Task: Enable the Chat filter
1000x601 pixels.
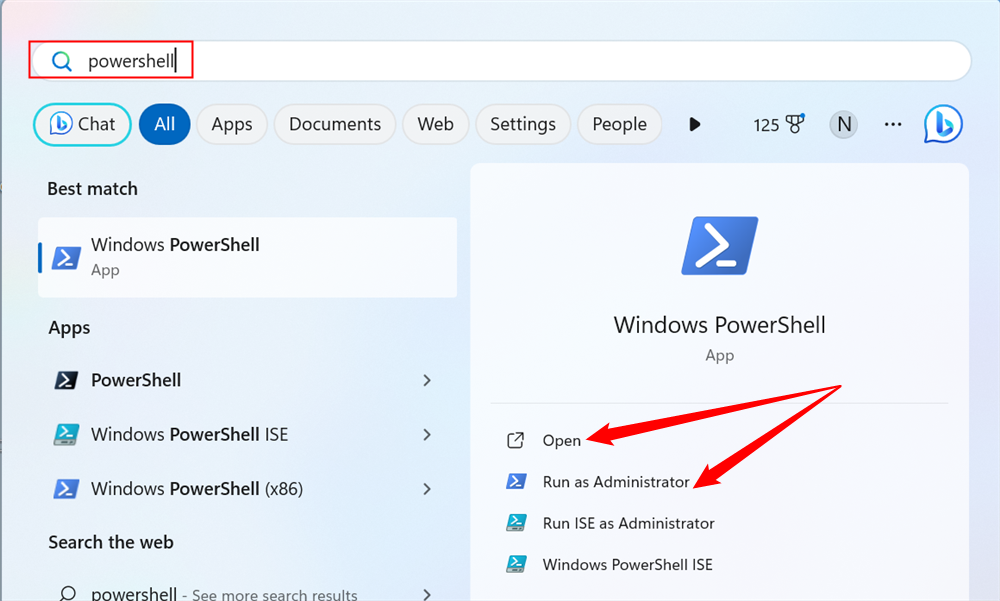Action: point(82,124)
